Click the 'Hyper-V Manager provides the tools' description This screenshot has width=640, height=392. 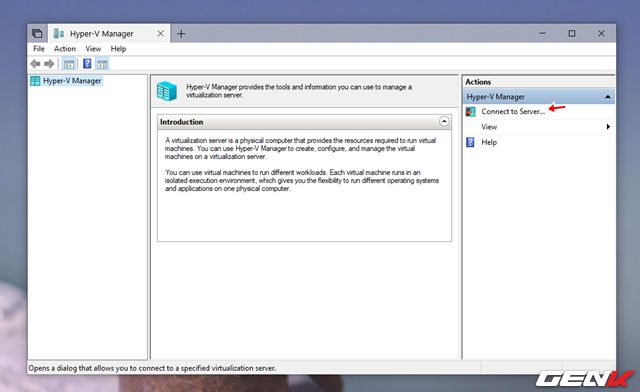pos(299,91)
